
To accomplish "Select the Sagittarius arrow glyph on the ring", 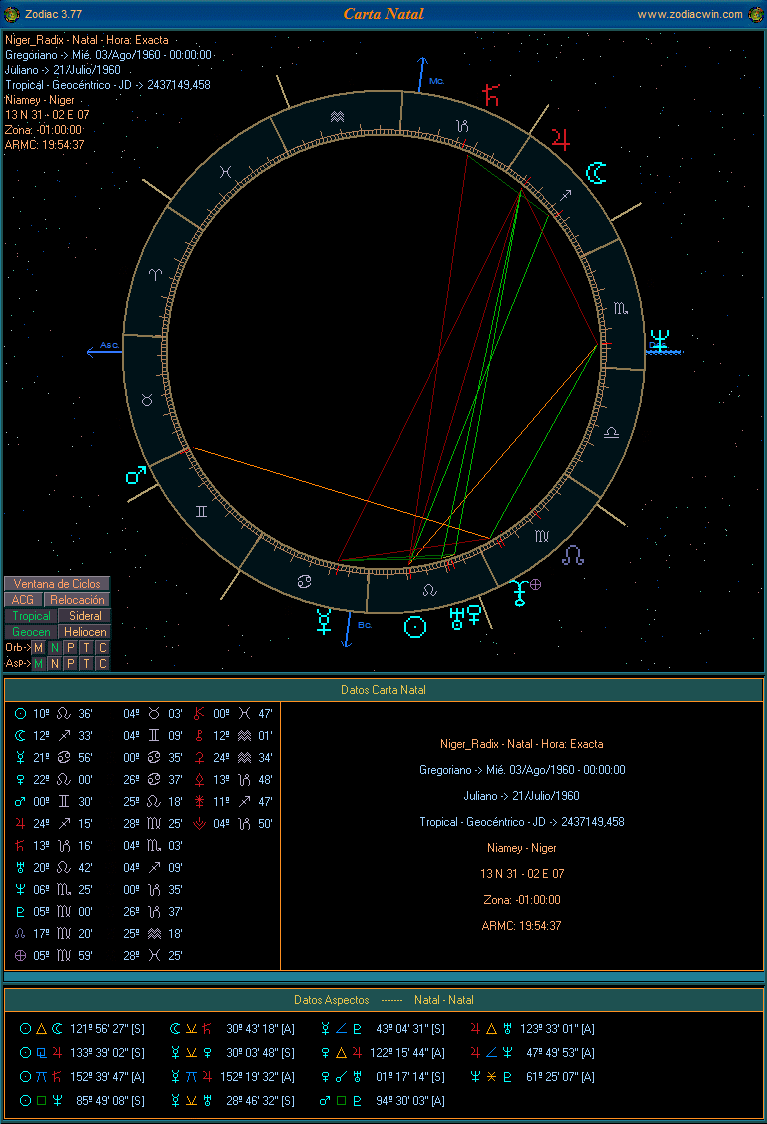I will pos(566,195).
